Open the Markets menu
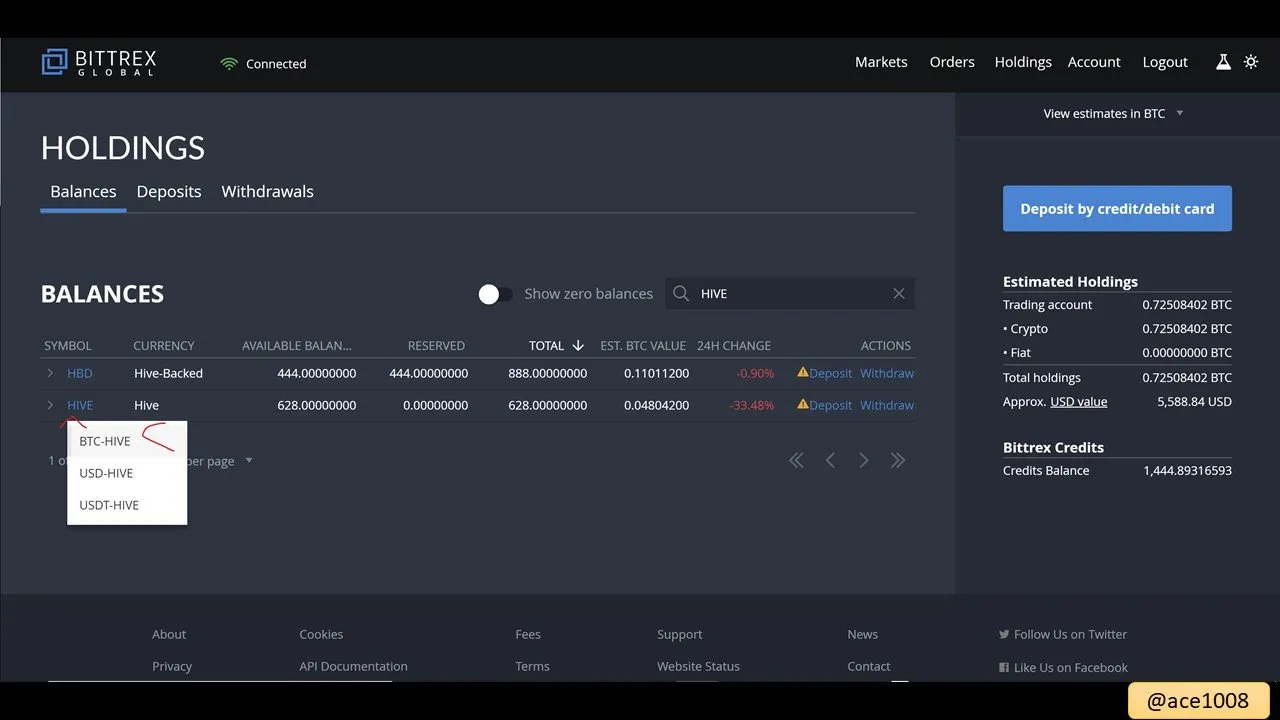The height and width of the screenshot is (720, 1280). coord(881,62)
